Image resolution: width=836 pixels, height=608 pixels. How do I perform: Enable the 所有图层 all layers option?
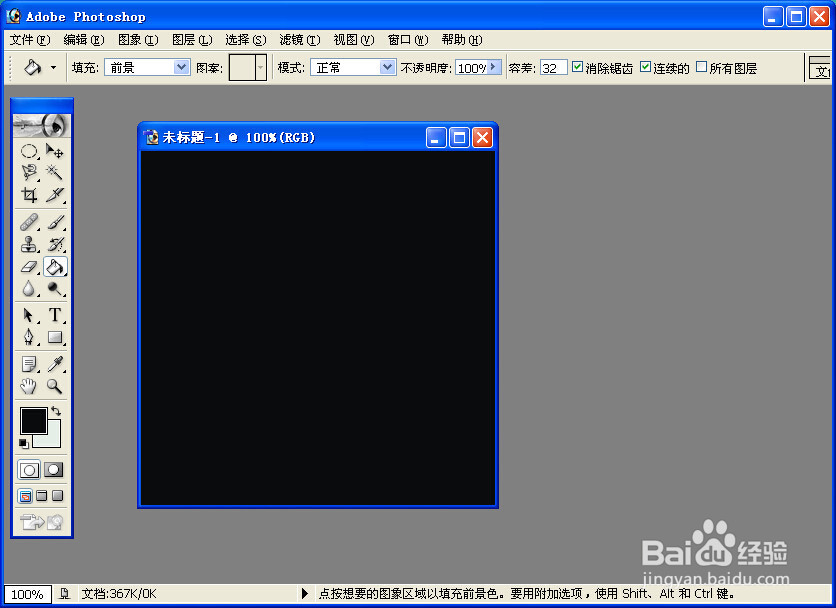[x=699, y=67]
